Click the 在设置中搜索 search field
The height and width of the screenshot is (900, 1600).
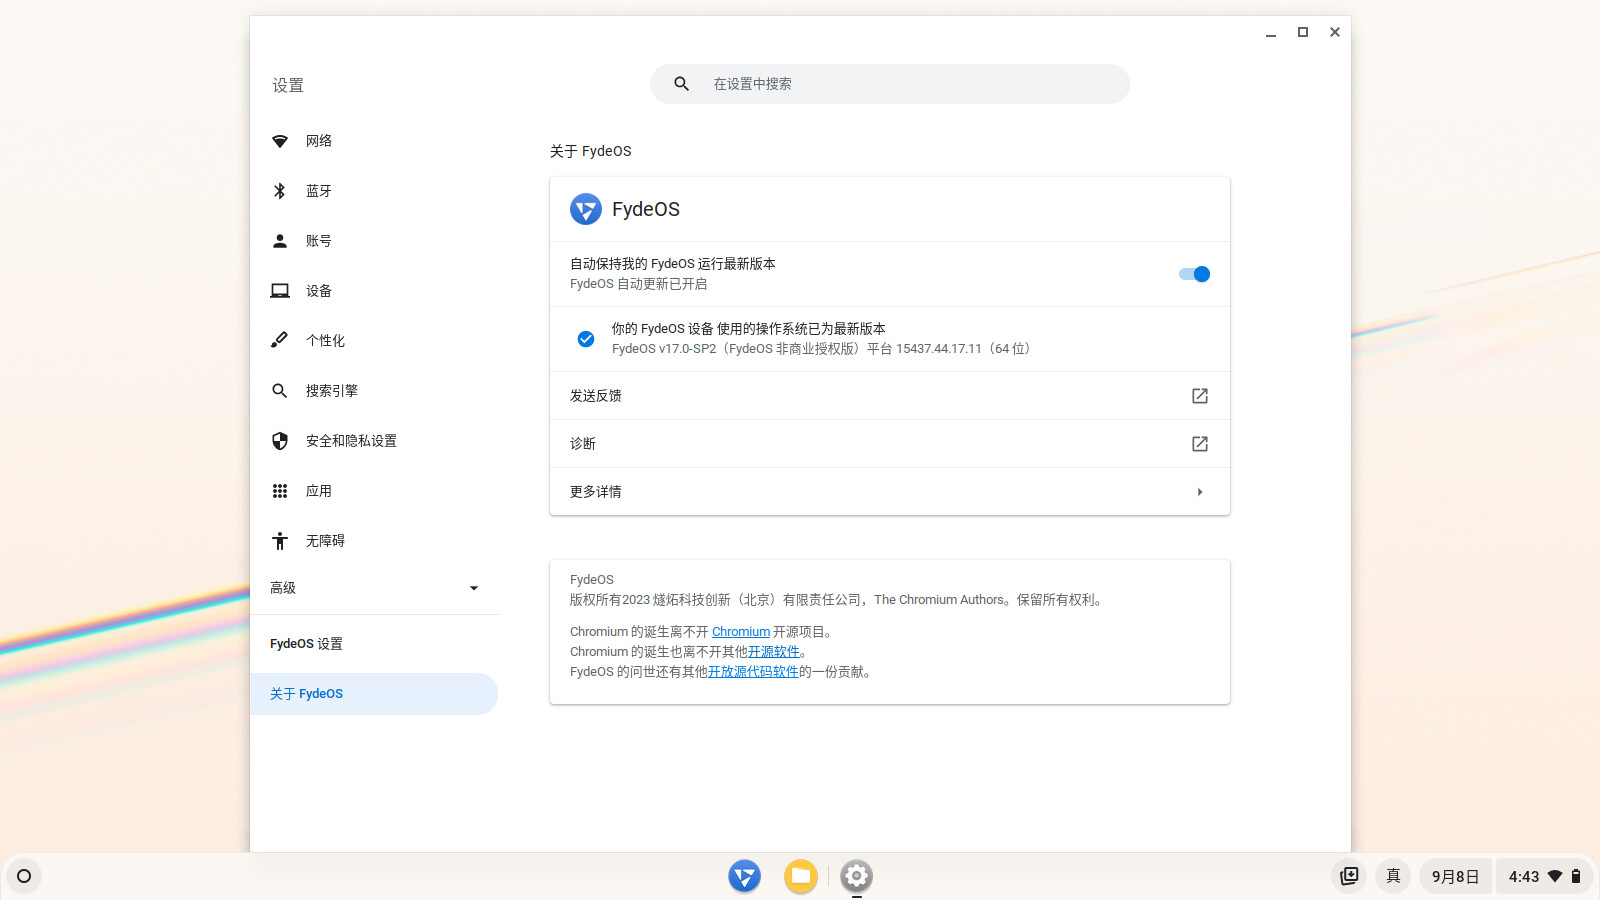pos(890,84)
